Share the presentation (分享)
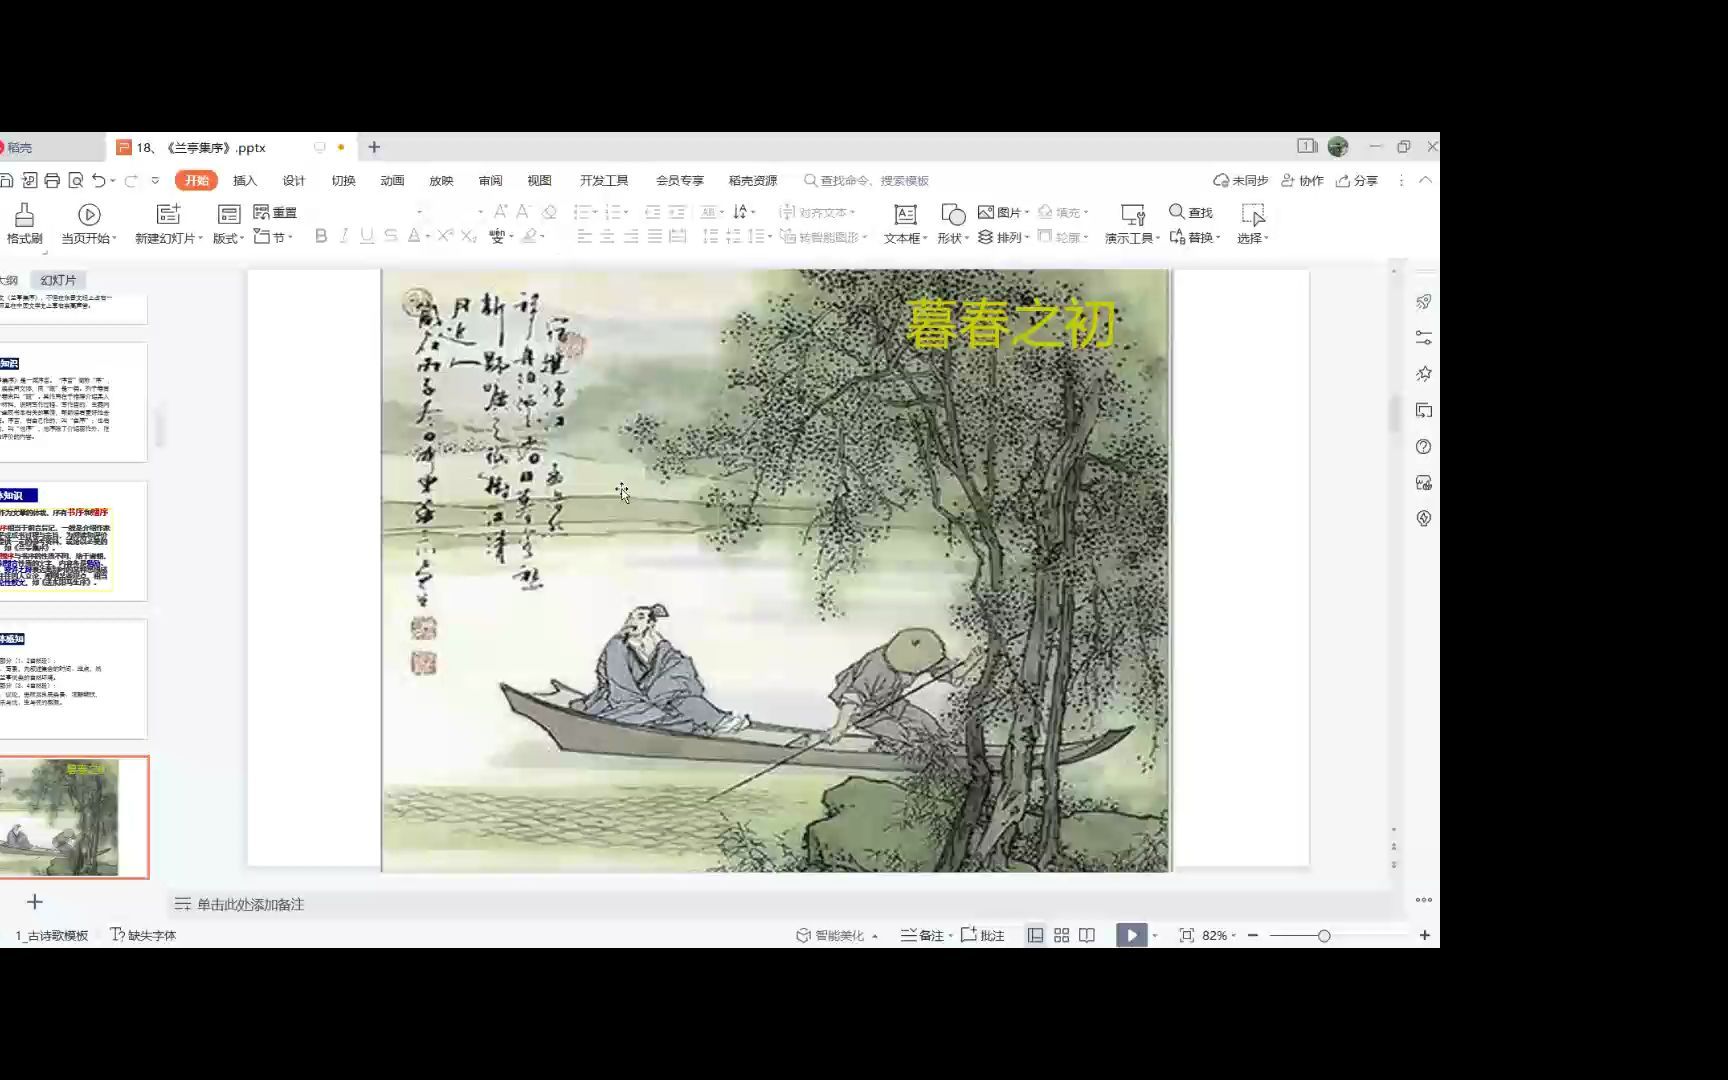Screen dimensions: 1728x1080 1357,180
